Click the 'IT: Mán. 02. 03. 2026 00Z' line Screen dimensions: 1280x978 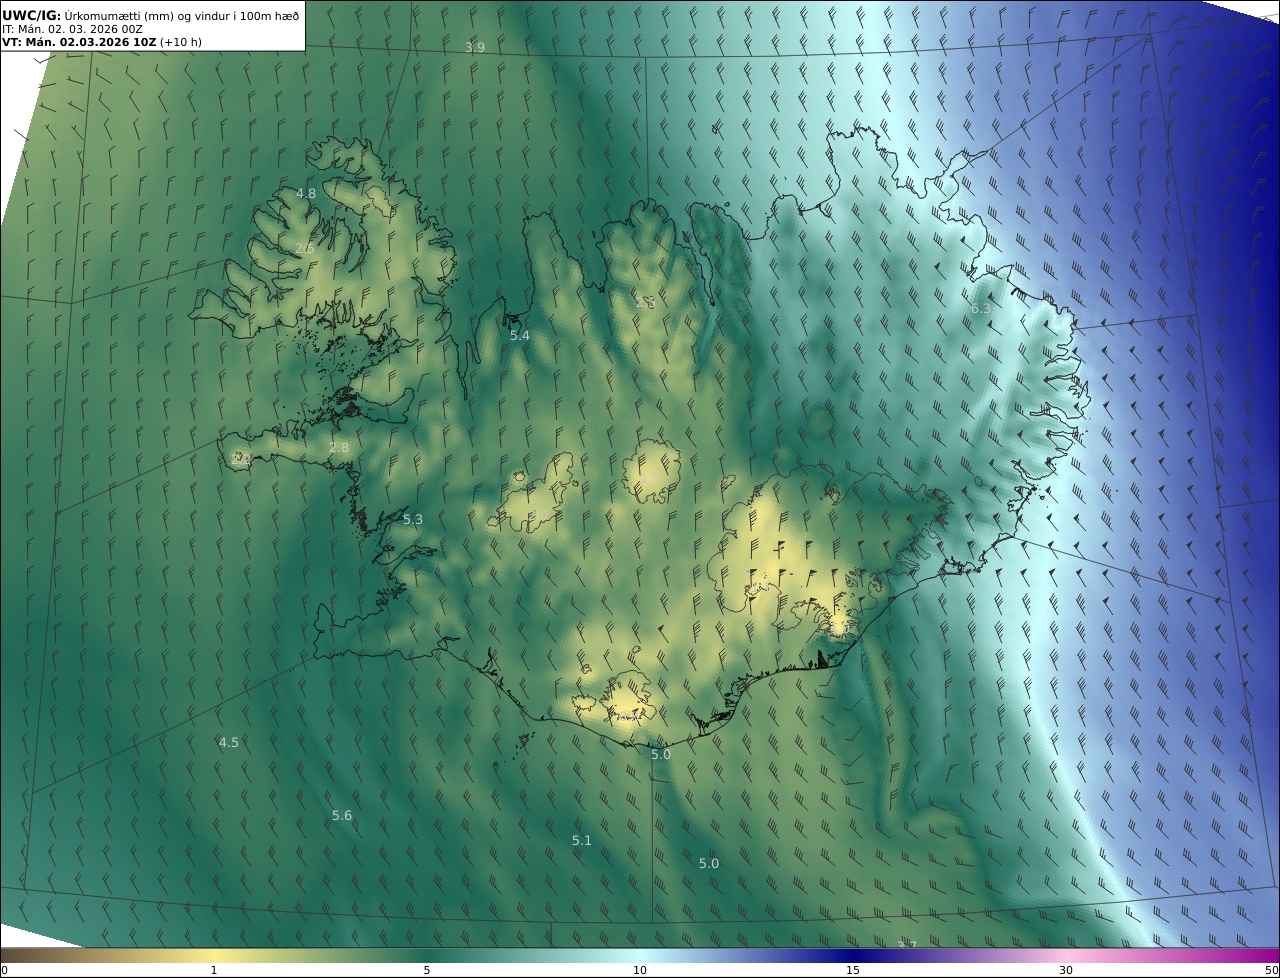[72, 29]
